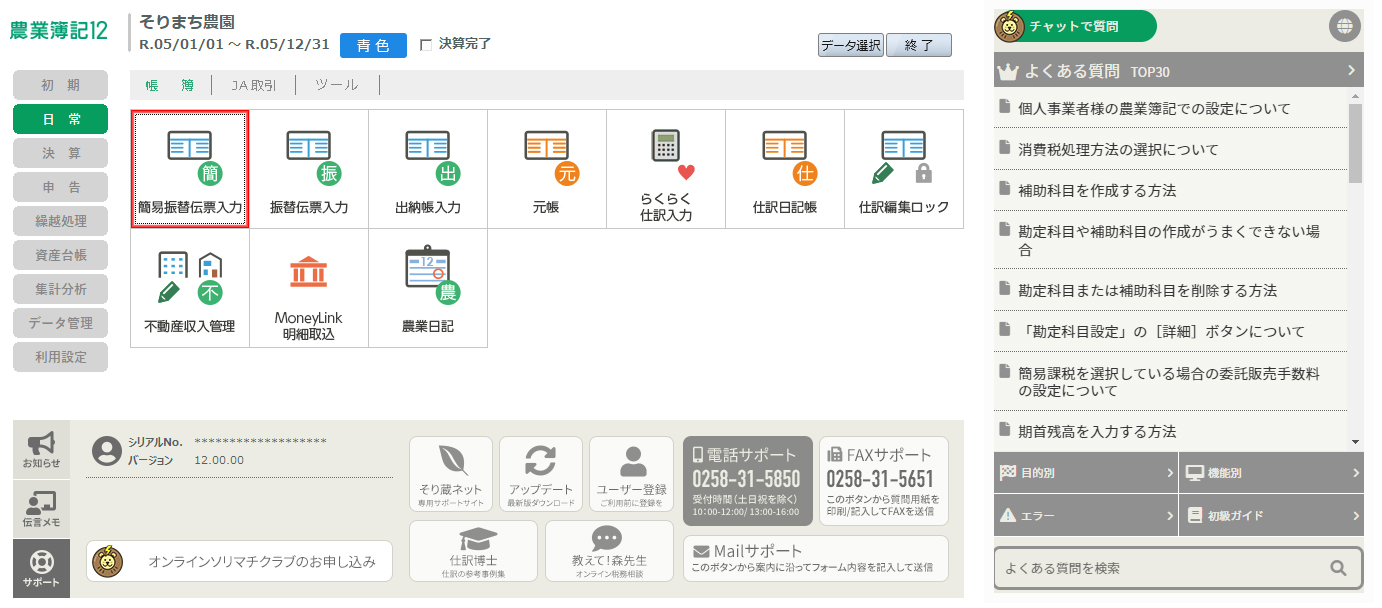The image size is (1382, 608).
Task: Select 資産台帳 in sidebar menu
Action: pyautogui.click(x=60, y=255)
